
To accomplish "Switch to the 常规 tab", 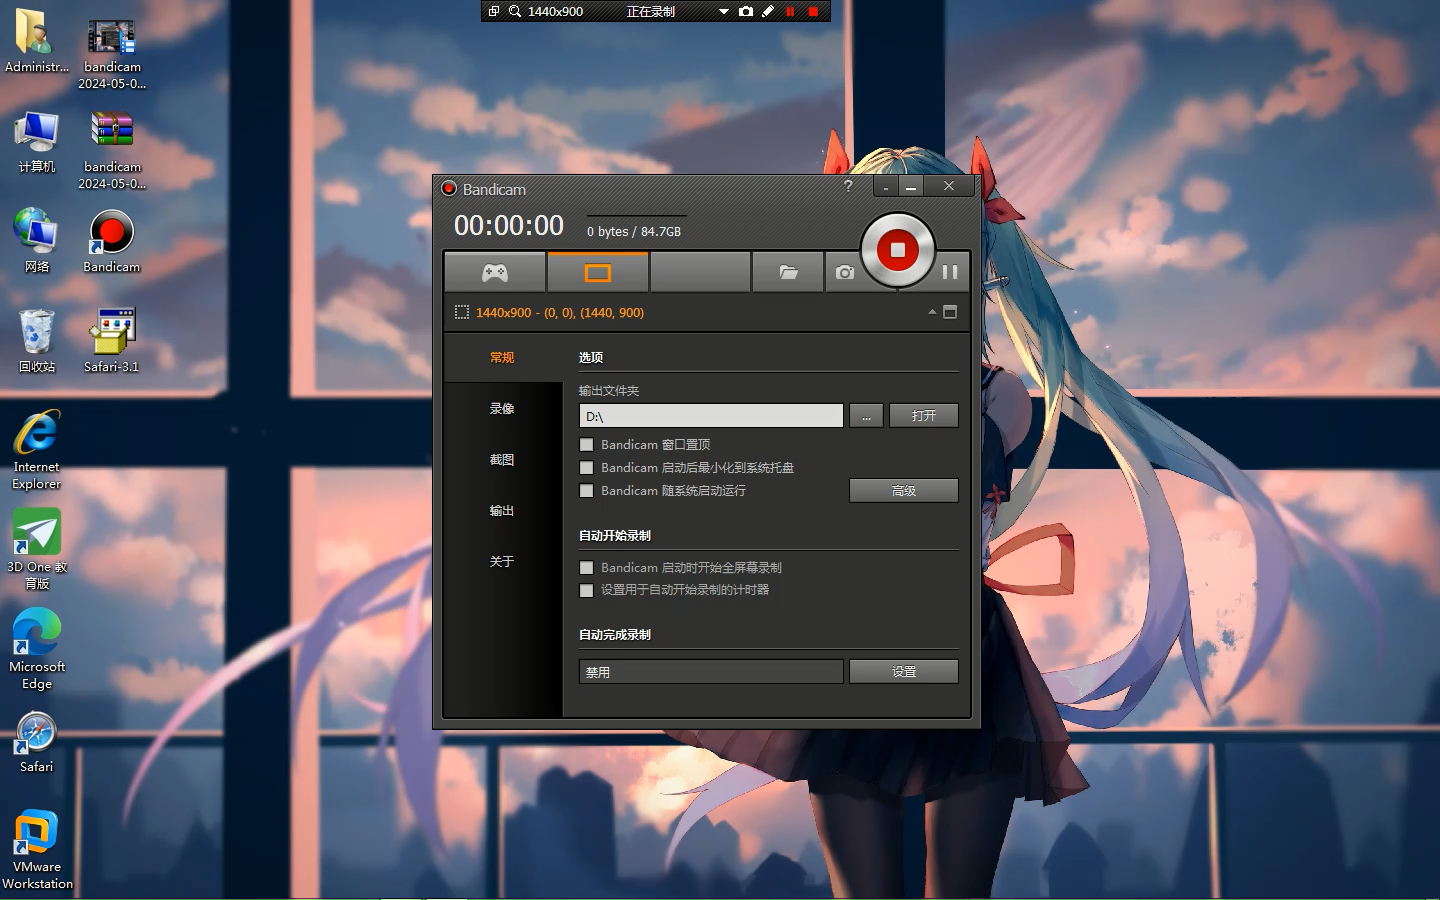I will coord(502,357).
